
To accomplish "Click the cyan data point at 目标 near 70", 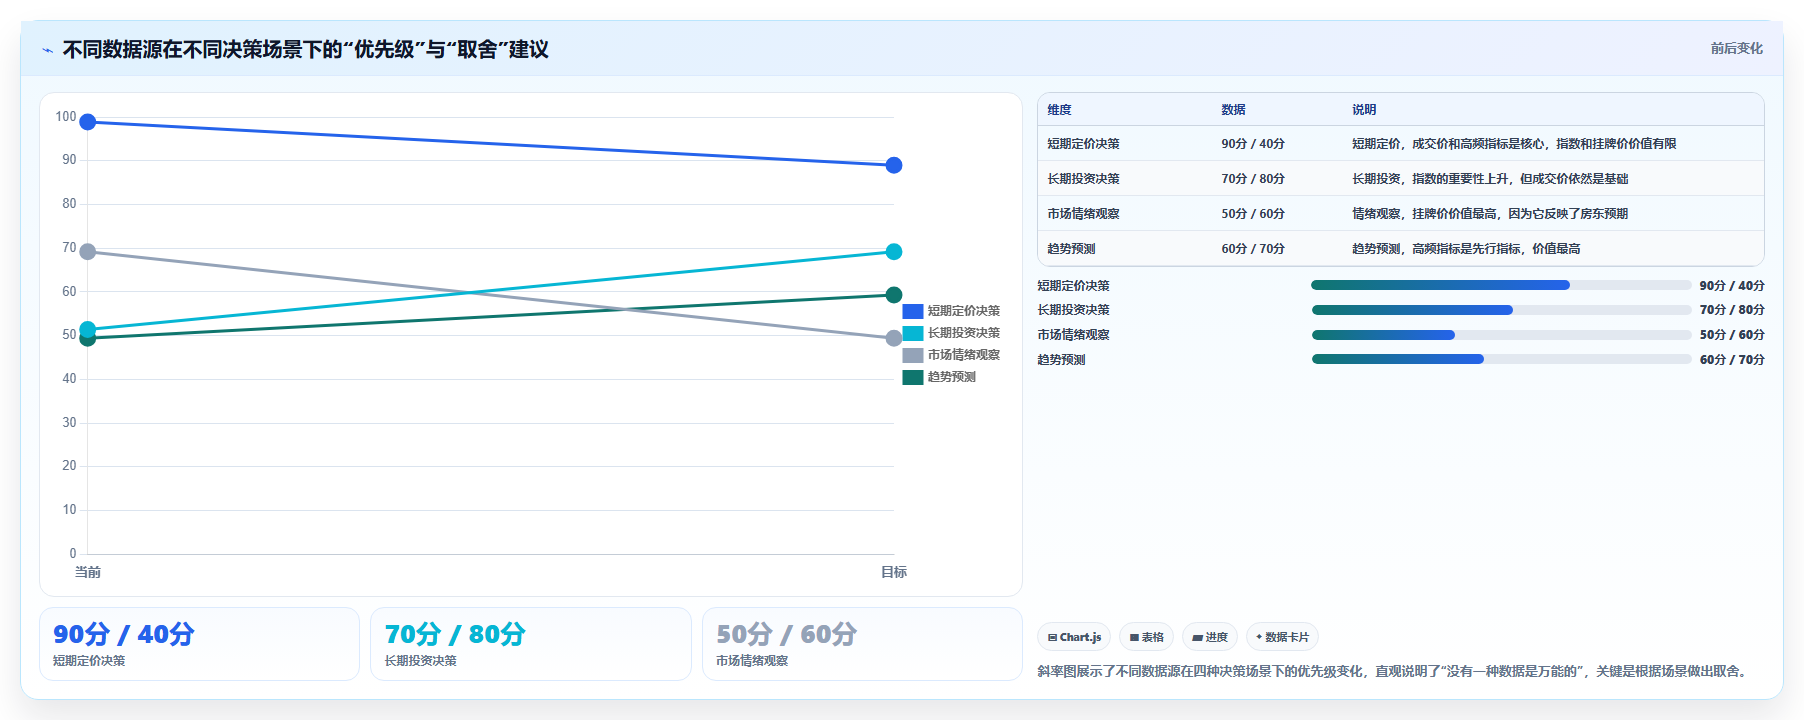I will point(894,252).
